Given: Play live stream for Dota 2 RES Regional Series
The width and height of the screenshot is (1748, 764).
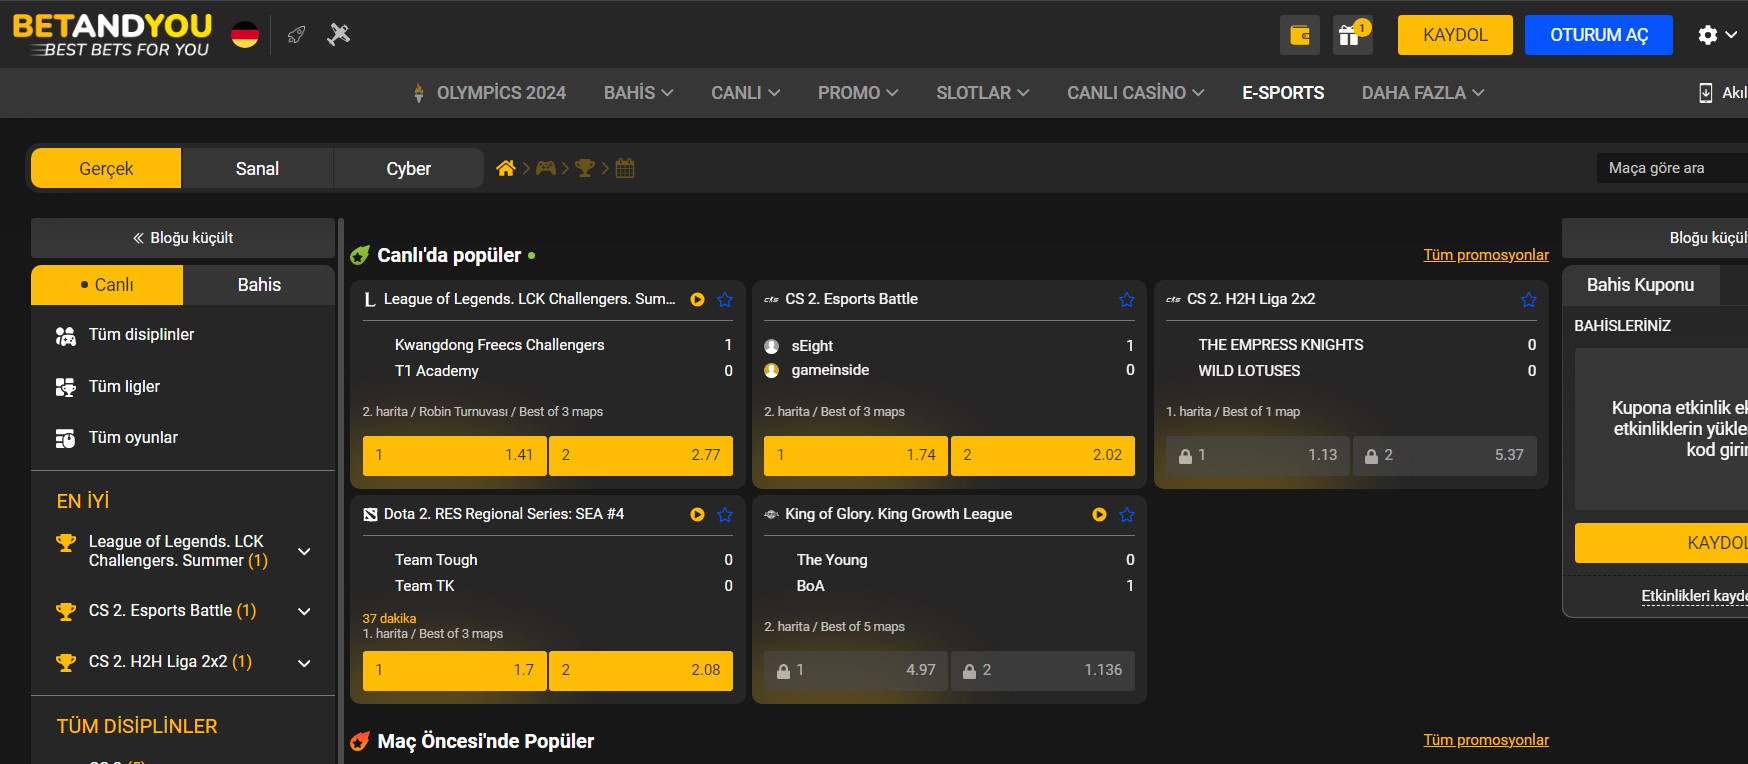Looking at the screenshot, I should tap(697, 514).
